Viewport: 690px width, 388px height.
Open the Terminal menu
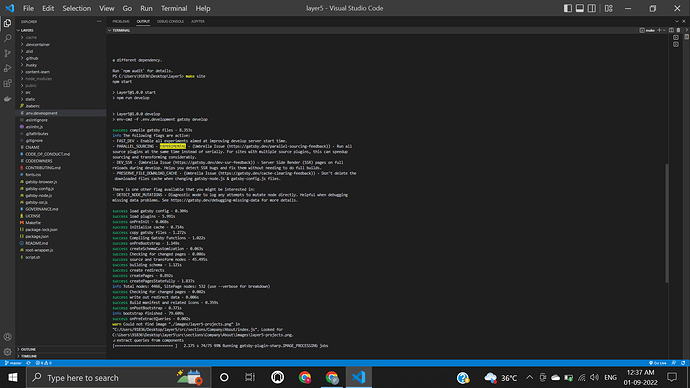pyautogui.click(x=174, y=8)
